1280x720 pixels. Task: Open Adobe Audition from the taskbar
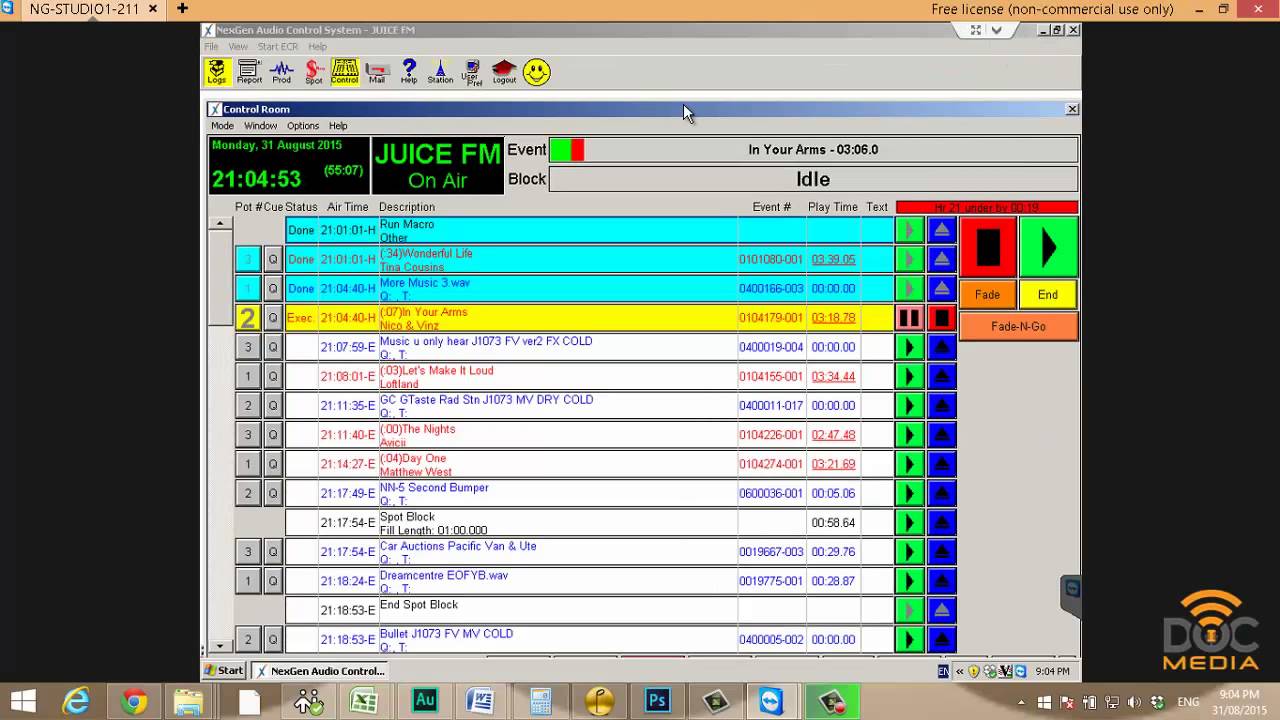(x=425, y=702)
